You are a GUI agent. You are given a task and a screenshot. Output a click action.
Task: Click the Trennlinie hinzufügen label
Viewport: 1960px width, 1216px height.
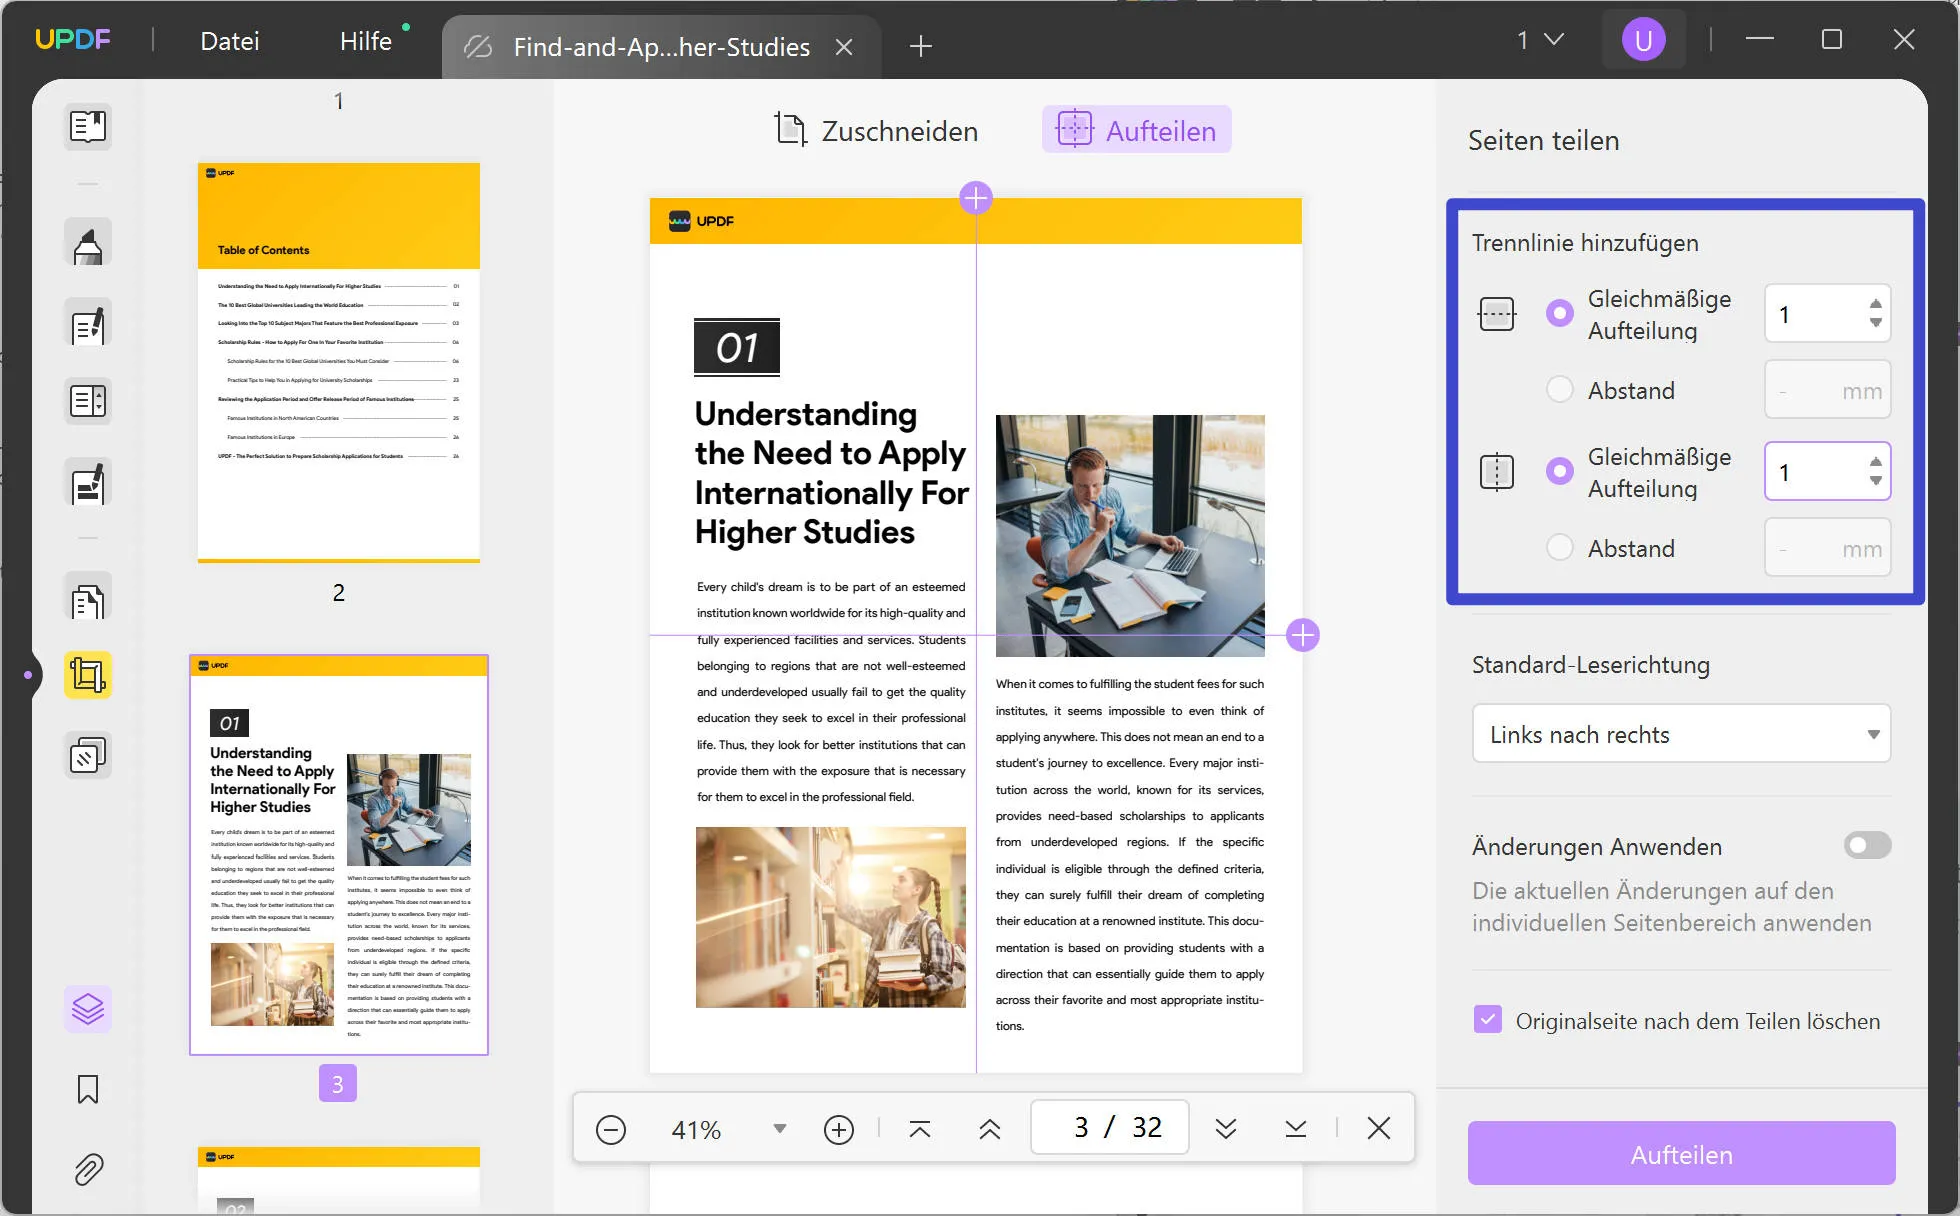[x=1585, y=243]
